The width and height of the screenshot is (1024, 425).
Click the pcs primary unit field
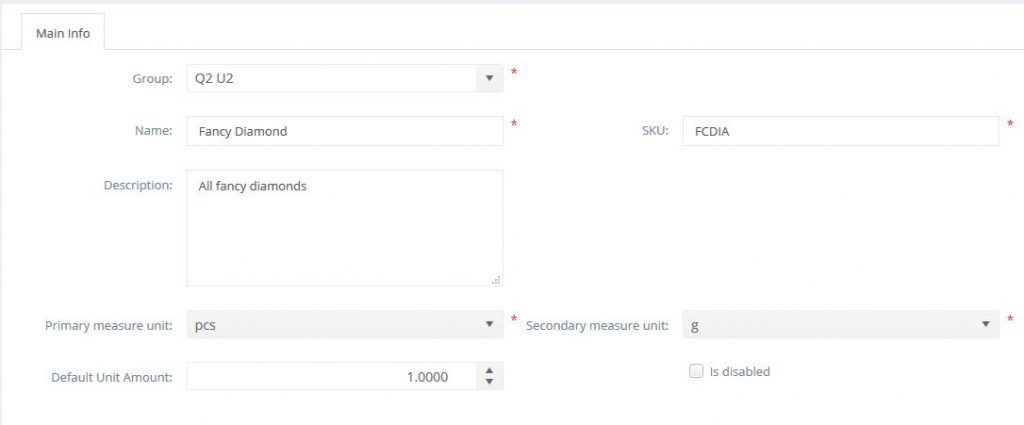330,324
